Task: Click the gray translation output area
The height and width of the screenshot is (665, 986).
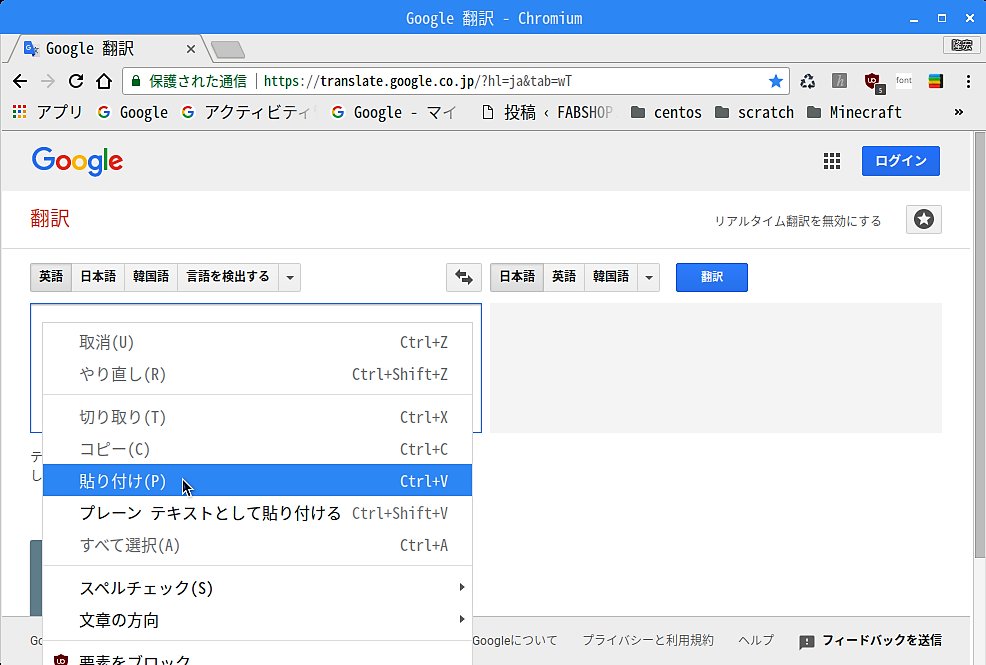Action: coord(716,368)
